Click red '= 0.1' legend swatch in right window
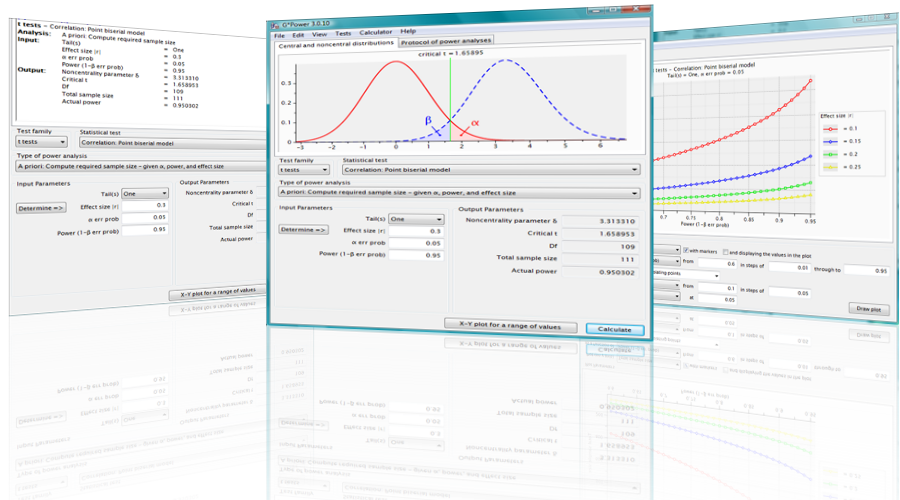This screenshot has height=500, width=900. 830,129
